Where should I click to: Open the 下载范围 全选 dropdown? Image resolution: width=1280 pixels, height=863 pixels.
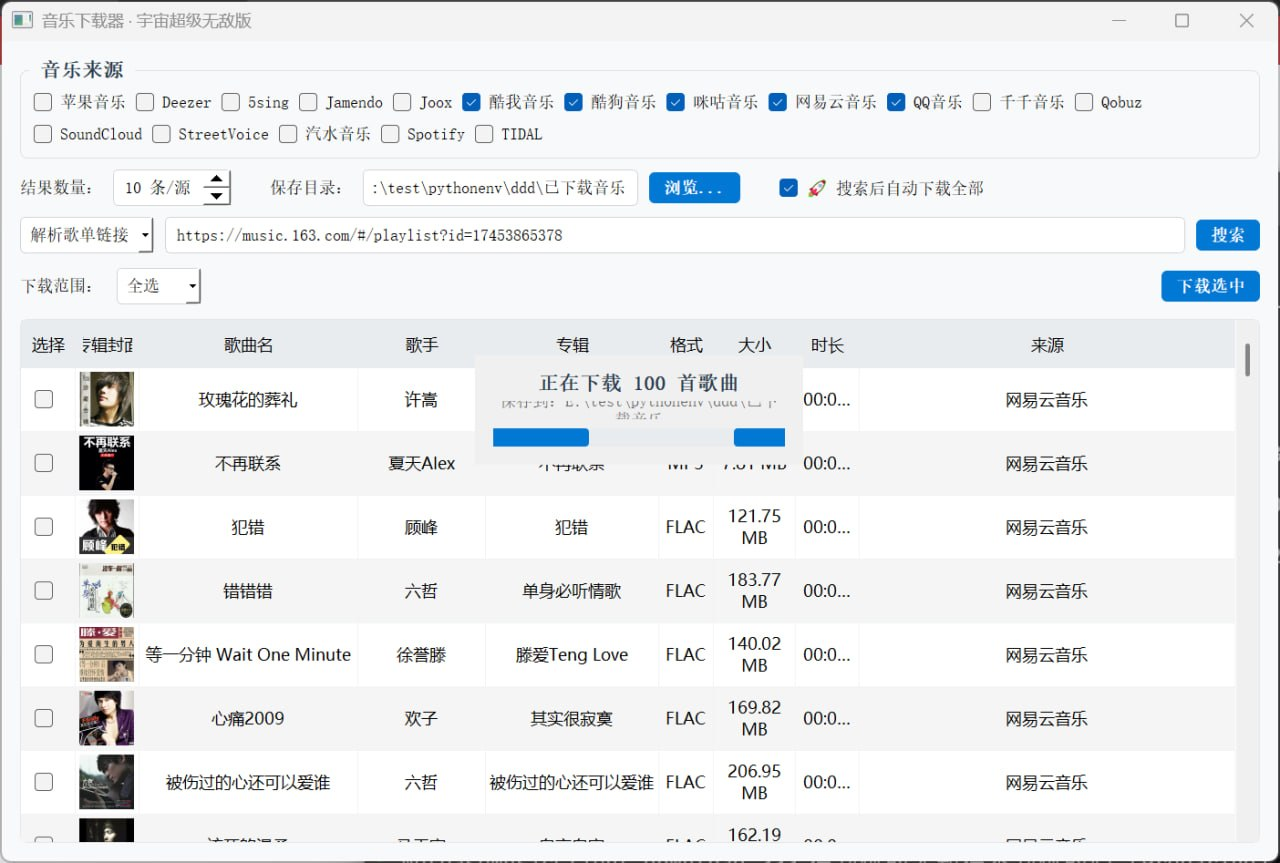tap(158, 287)
